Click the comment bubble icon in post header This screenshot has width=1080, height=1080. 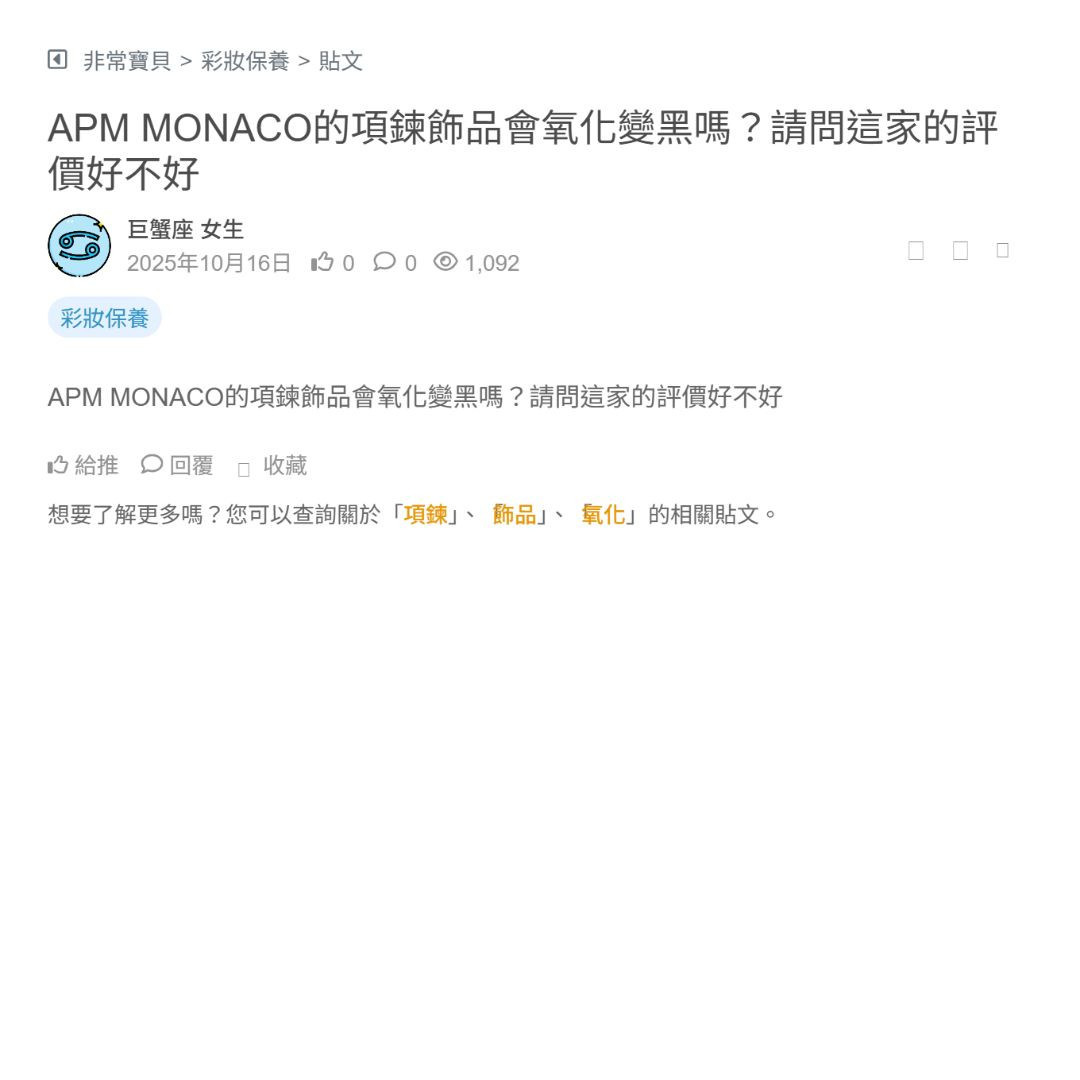[x=384, y=262]
